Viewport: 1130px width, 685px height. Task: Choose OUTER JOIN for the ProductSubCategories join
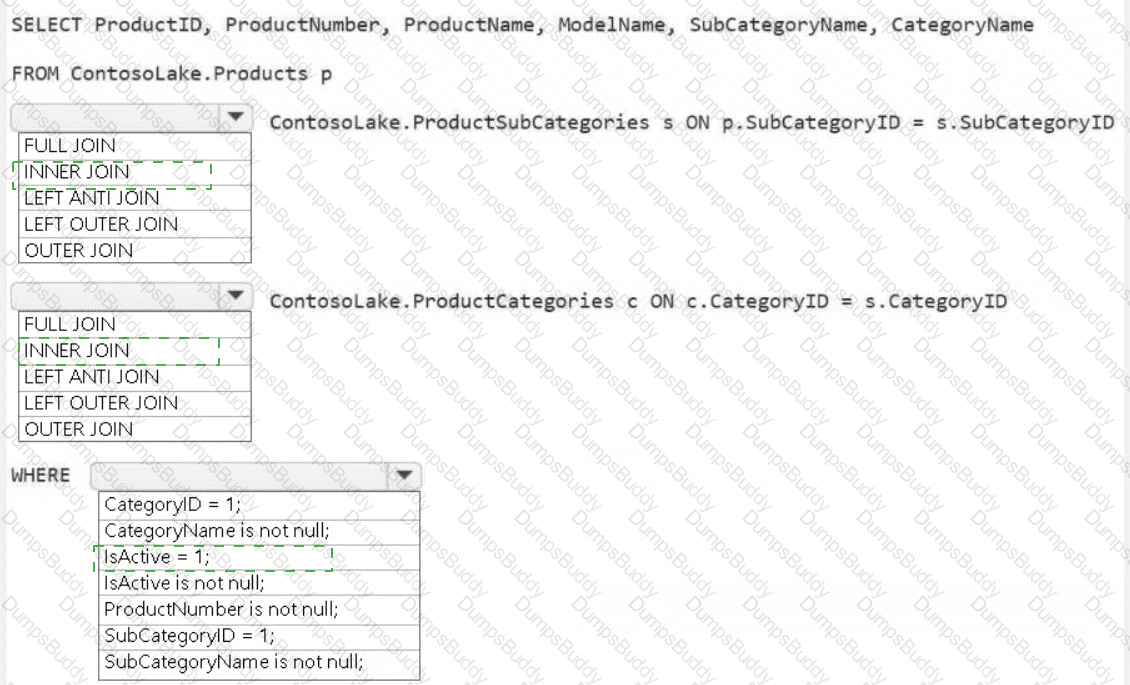78,250
